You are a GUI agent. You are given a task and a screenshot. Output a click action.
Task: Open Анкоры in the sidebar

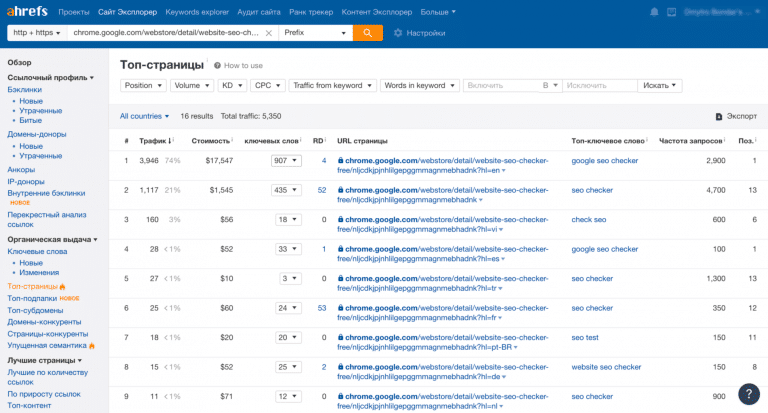point(21,170)
